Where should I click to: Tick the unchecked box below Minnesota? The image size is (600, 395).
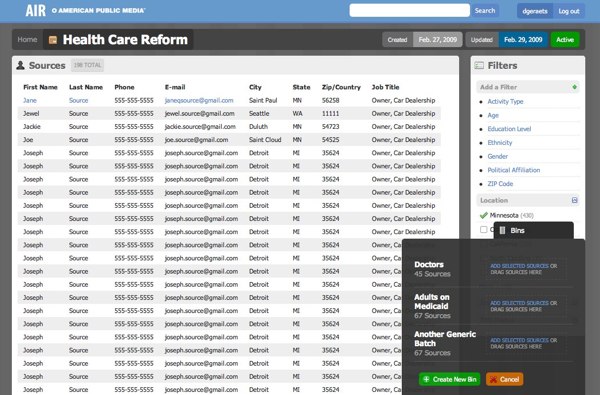point(484,229)
